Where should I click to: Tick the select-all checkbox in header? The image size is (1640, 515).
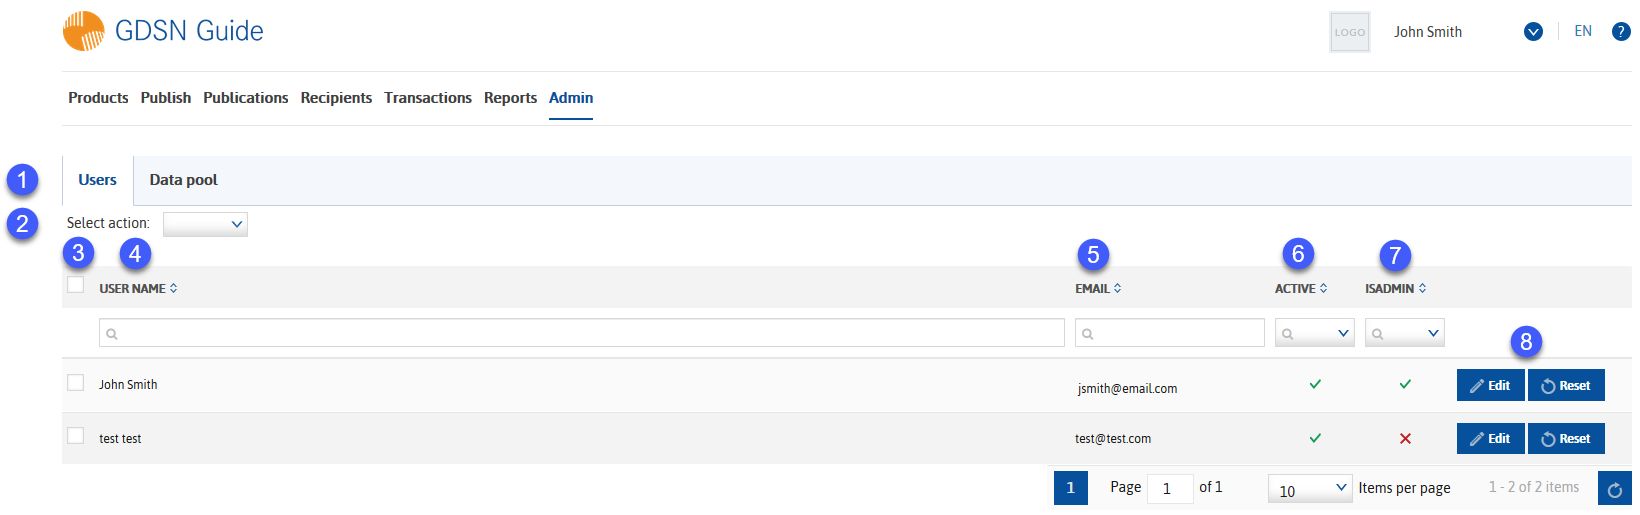click(76, 285)
